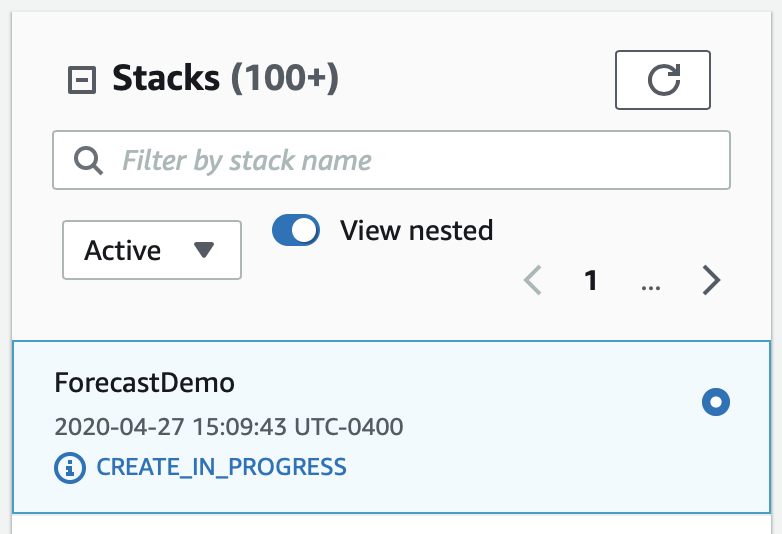Click the refresh stacks icon button
This screenshot has width=782, height=534.
coord(663,80)
